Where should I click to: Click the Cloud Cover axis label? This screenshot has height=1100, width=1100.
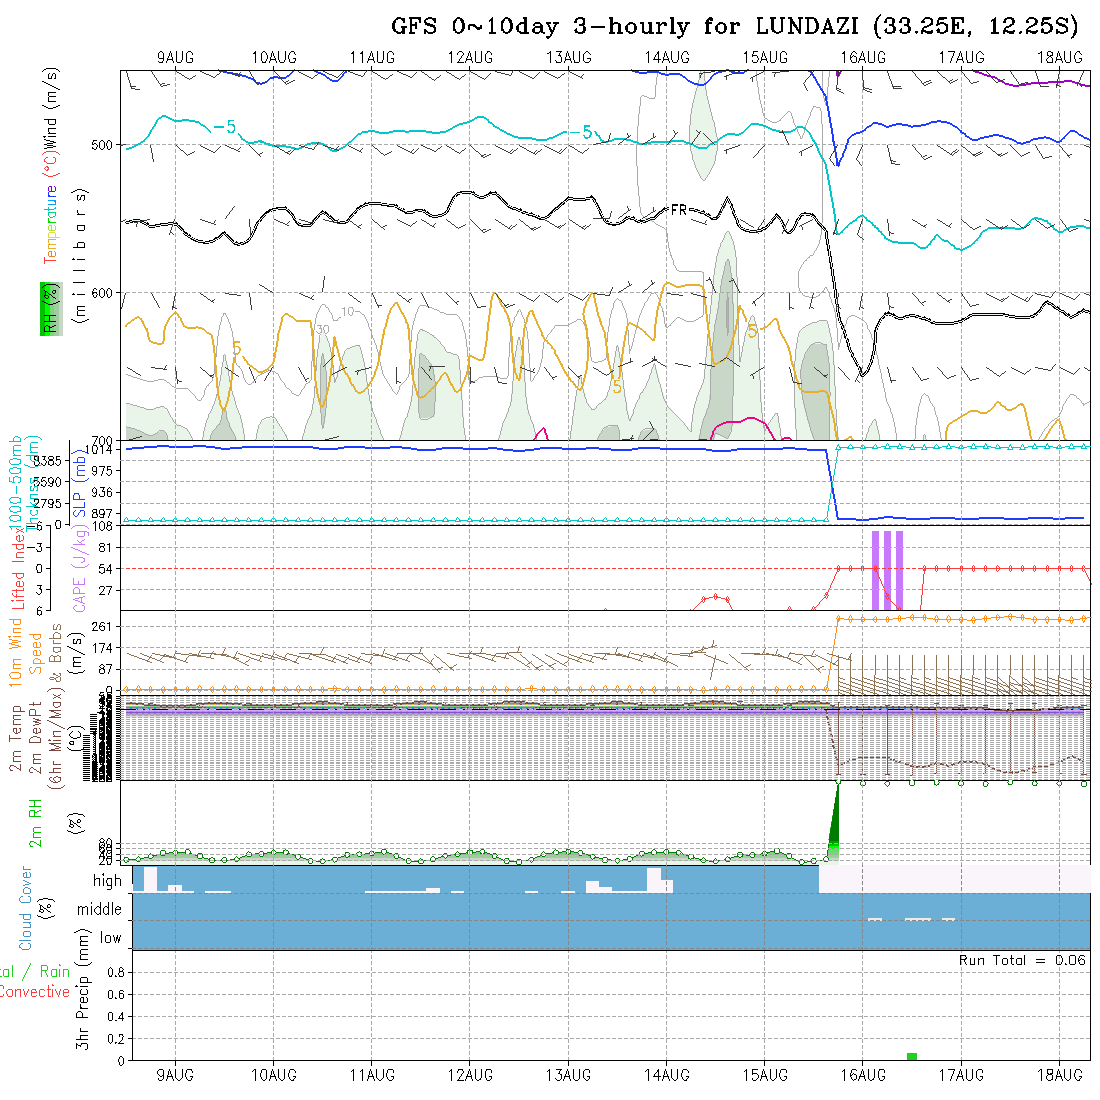coord(26,908)
